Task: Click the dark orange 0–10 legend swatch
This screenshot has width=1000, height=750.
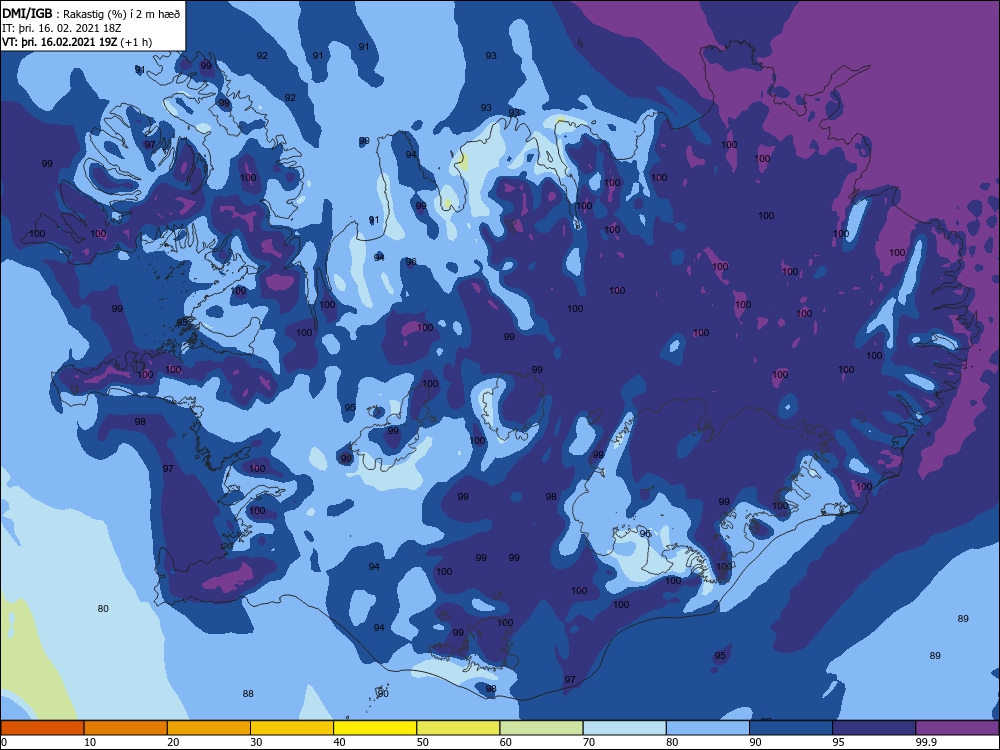Action: point(42,728)
